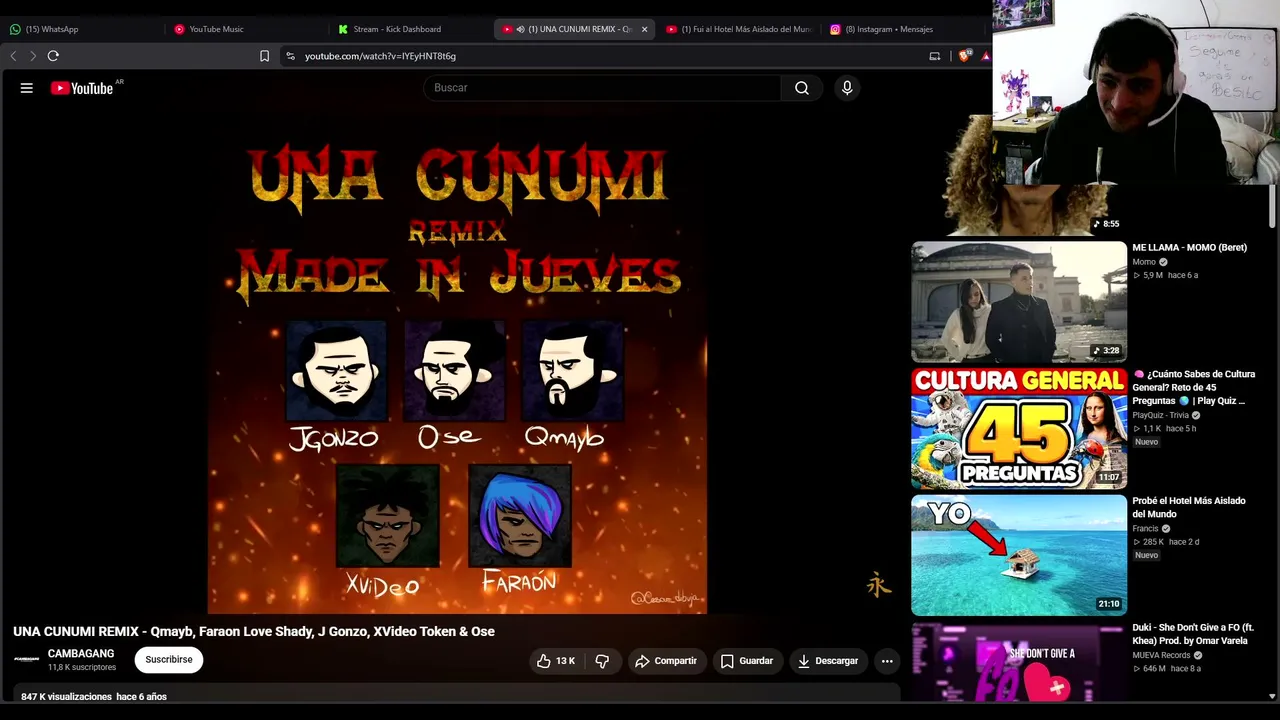
Task: Go to YouTube home via logo
Action: point(82,88)
